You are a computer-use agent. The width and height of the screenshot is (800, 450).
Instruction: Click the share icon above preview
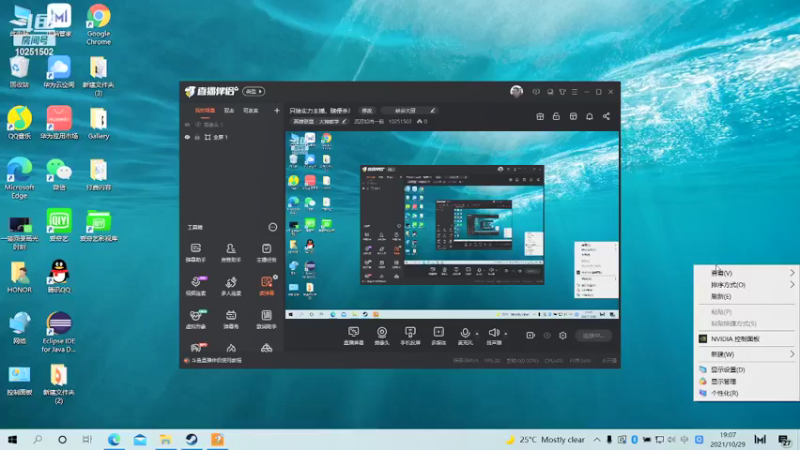pyautogui.click(x=606, y=116)
